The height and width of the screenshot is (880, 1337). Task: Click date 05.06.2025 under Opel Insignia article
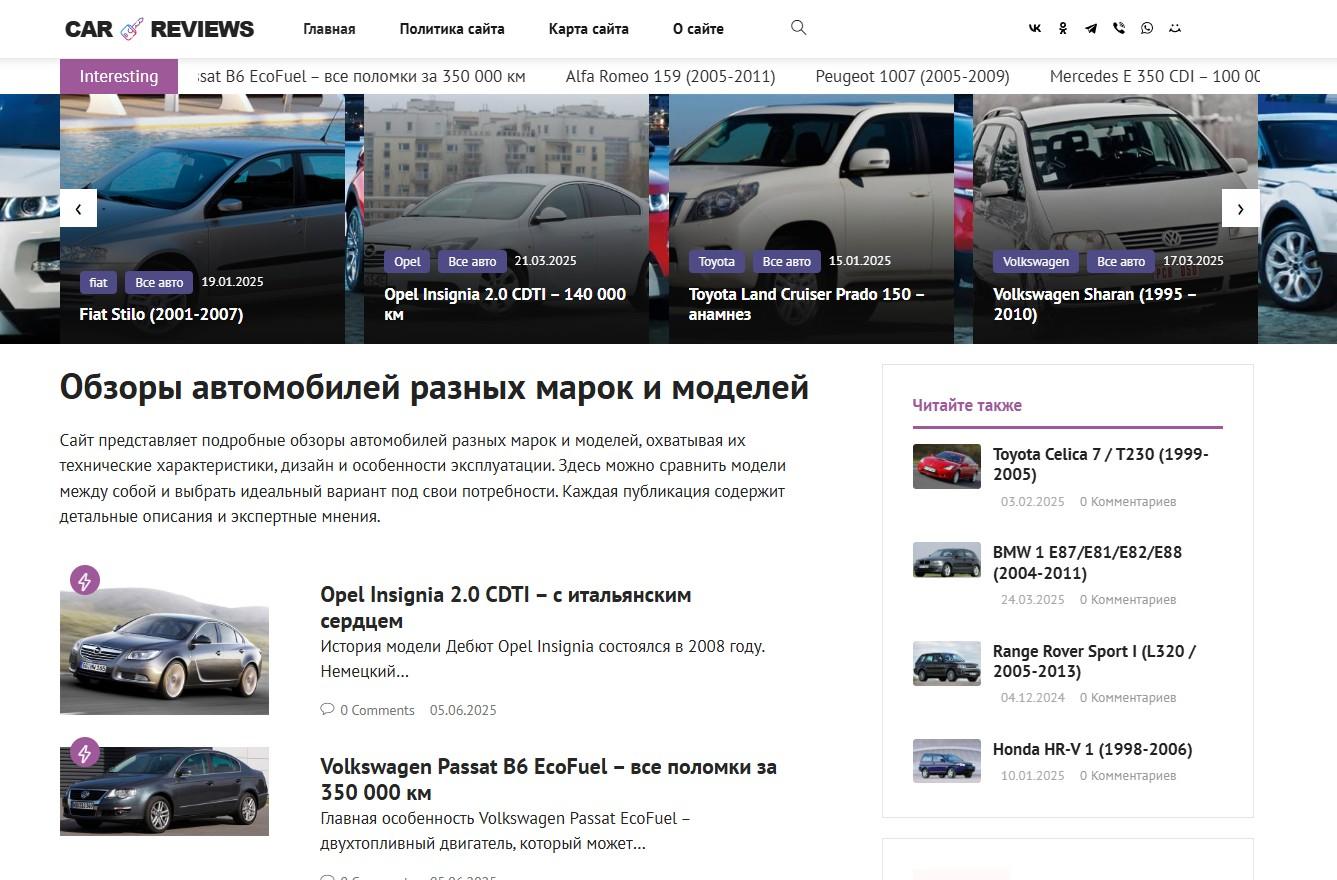[x=463, y=710]
